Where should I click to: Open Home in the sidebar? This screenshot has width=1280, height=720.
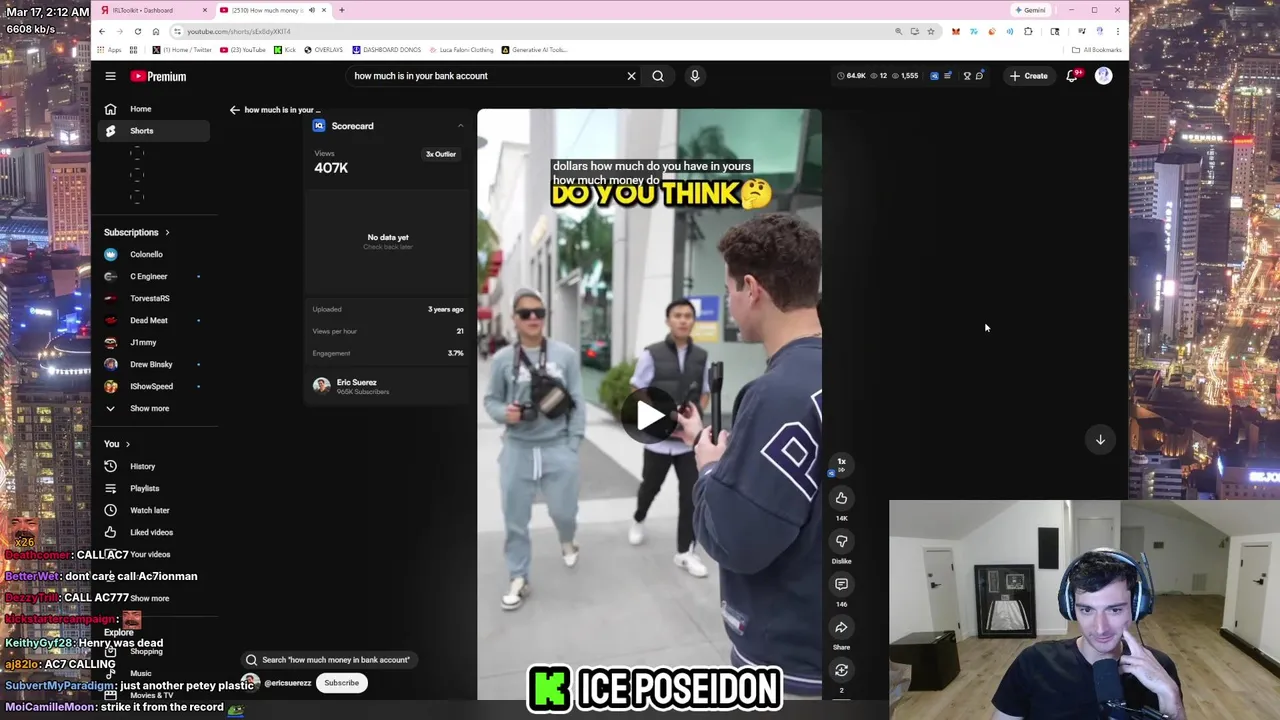pos(154,109)
